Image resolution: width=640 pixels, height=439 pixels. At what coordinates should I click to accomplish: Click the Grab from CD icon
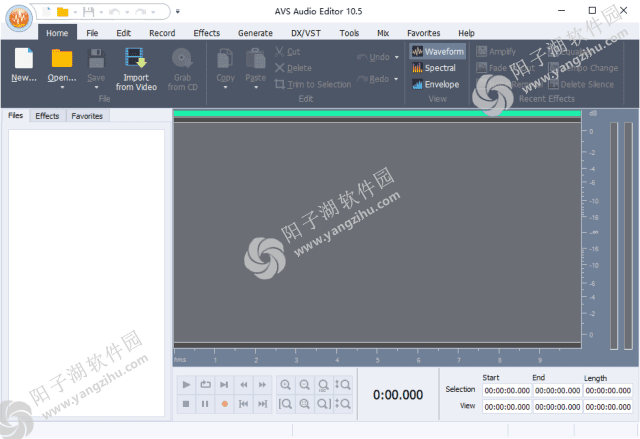(182, 58)
